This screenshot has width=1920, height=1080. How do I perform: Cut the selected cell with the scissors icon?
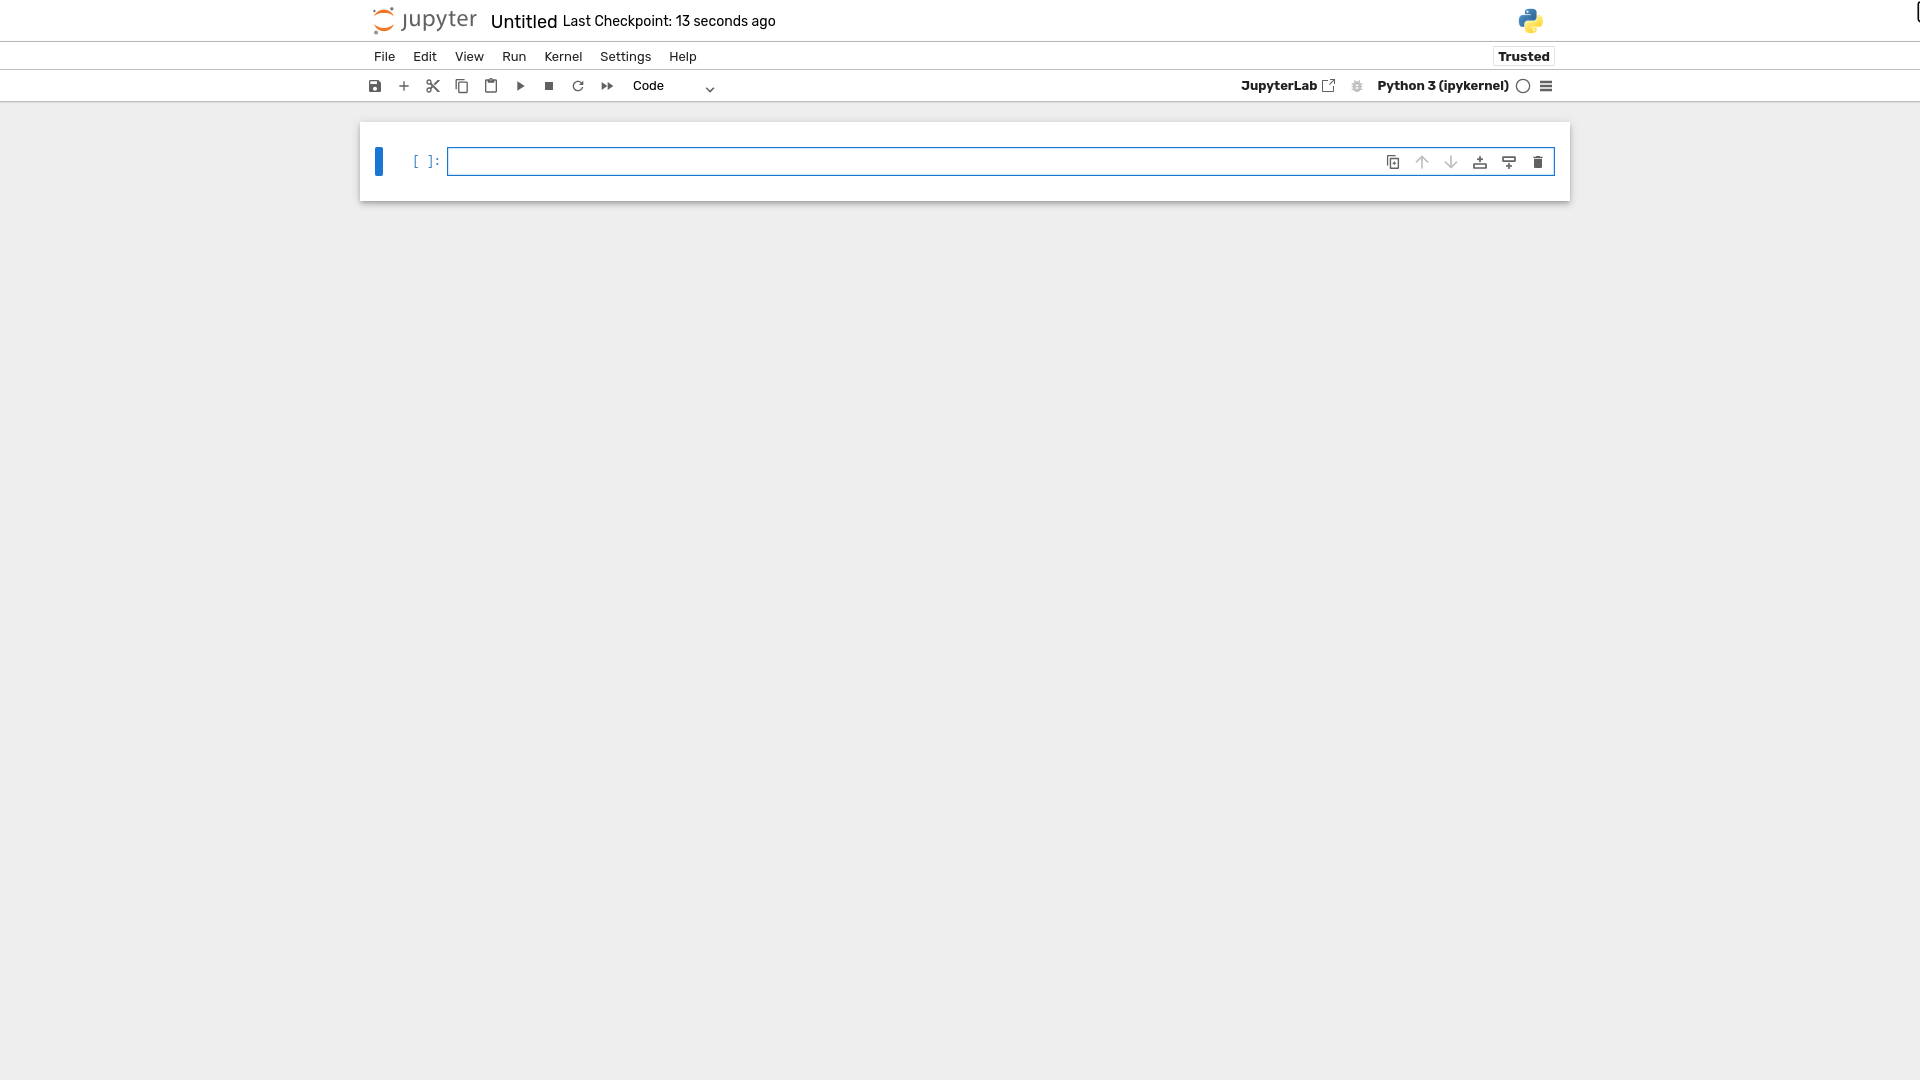click(x=433, y=86)
